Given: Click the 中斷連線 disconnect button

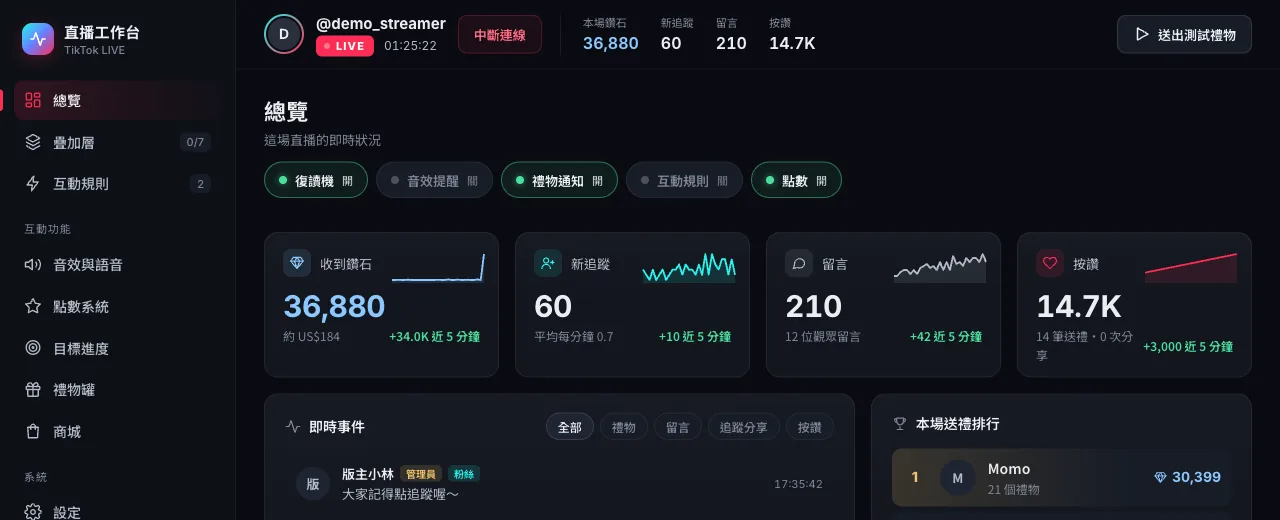Looking at the screenshot, I should click(x=500, y=35).
